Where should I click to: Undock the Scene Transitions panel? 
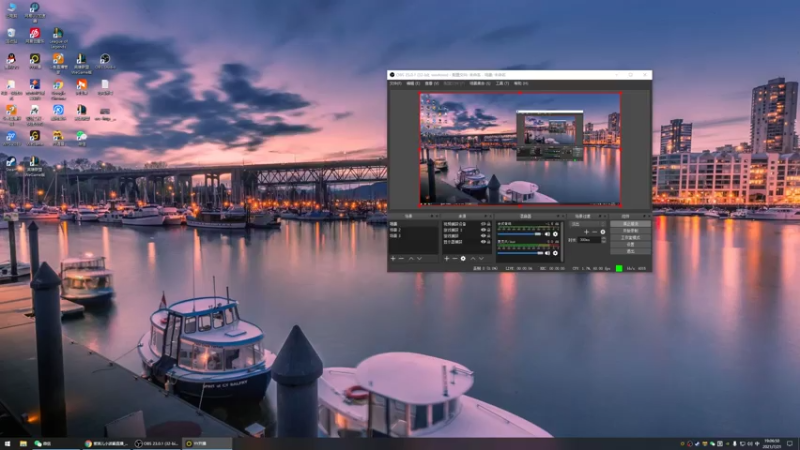point(600,216)
